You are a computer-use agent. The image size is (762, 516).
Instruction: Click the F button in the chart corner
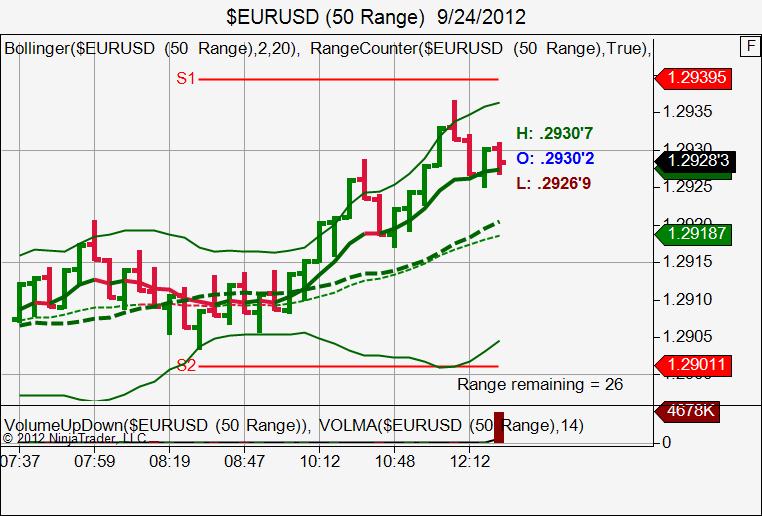click(x=750, y=47)
